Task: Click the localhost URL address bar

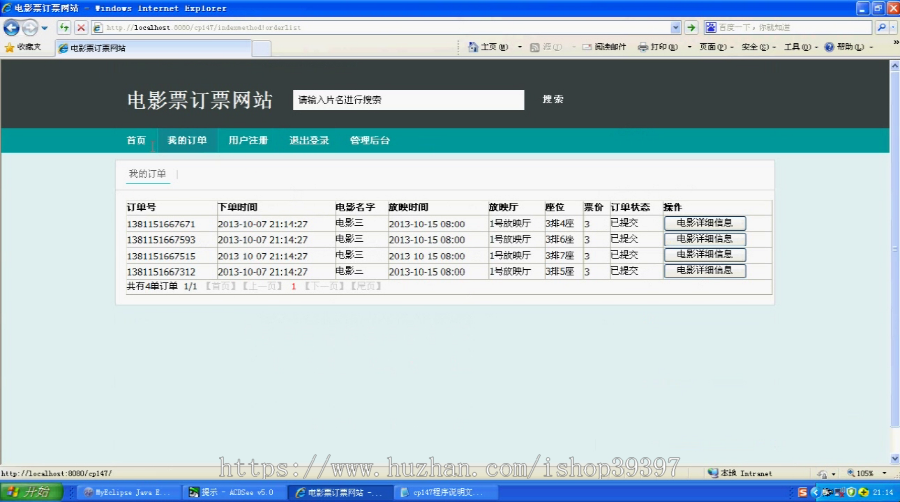Action: click(x=386, y=28)
